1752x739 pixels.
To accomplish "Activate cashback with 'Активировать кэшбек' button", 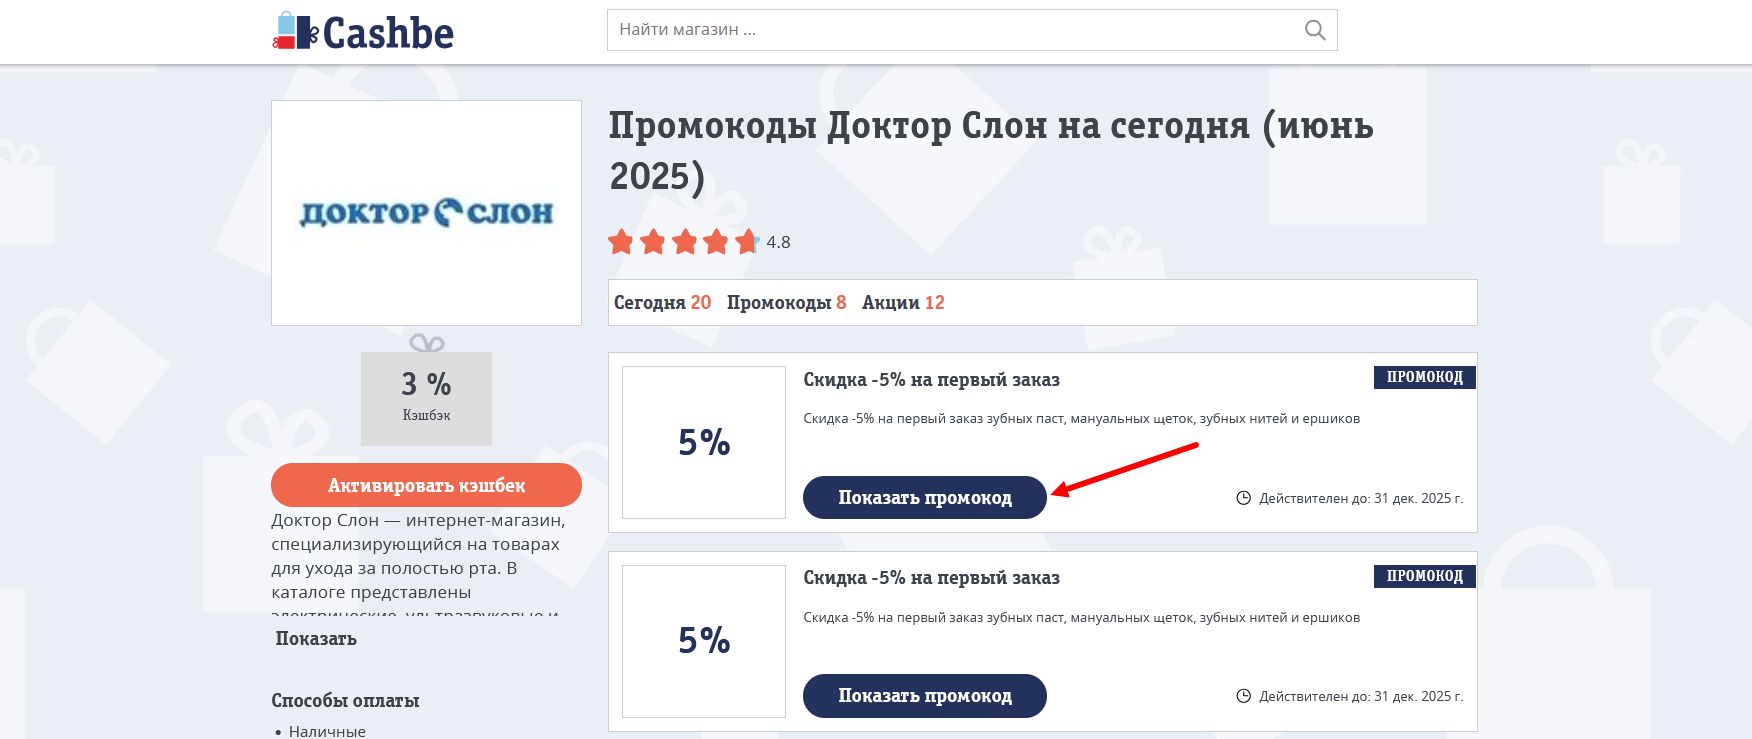I will coord(426,485).
